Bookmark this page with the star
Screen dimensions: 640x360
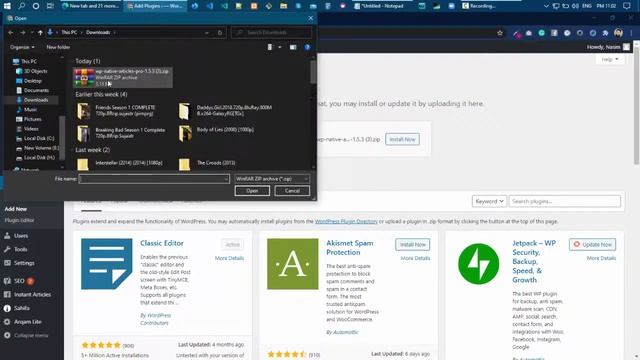tap(500, 33)
